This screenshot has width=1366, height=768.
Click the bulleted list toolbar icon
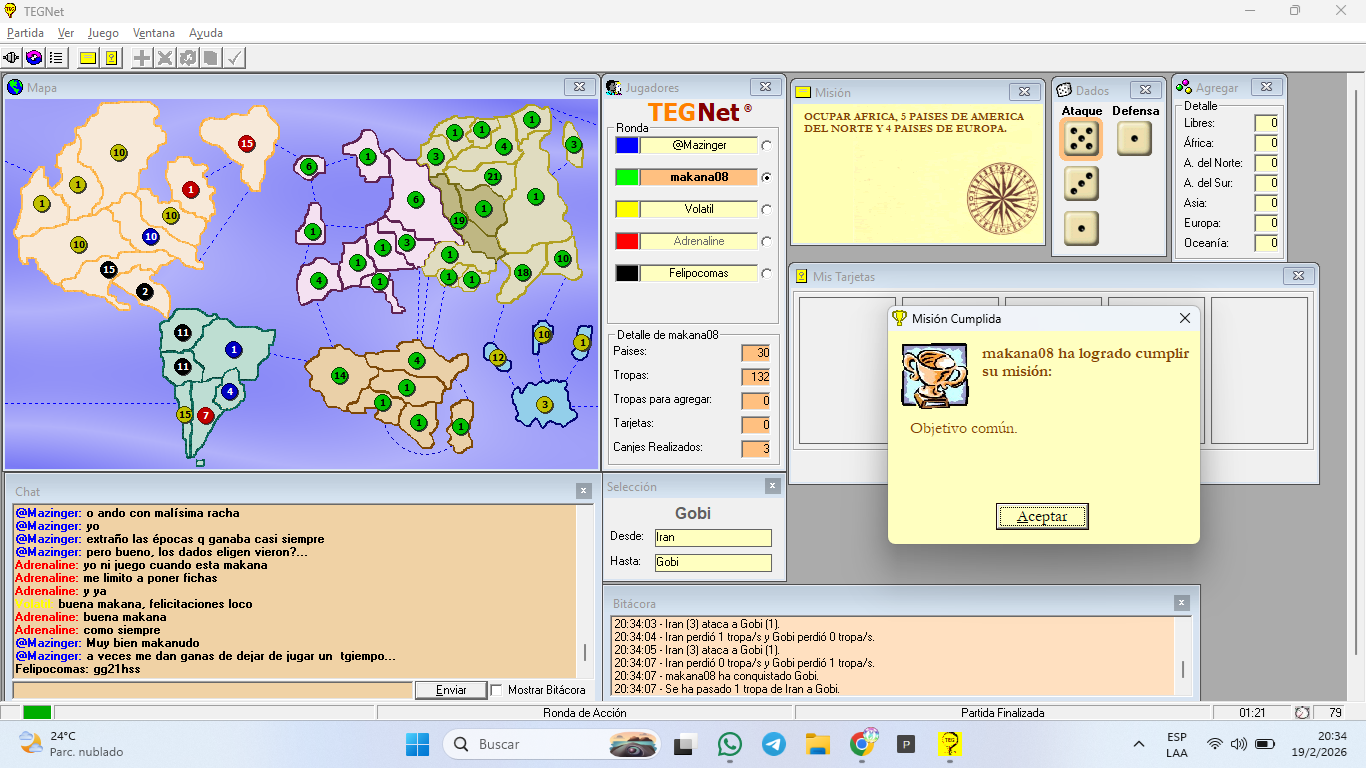tap(56, 58)
